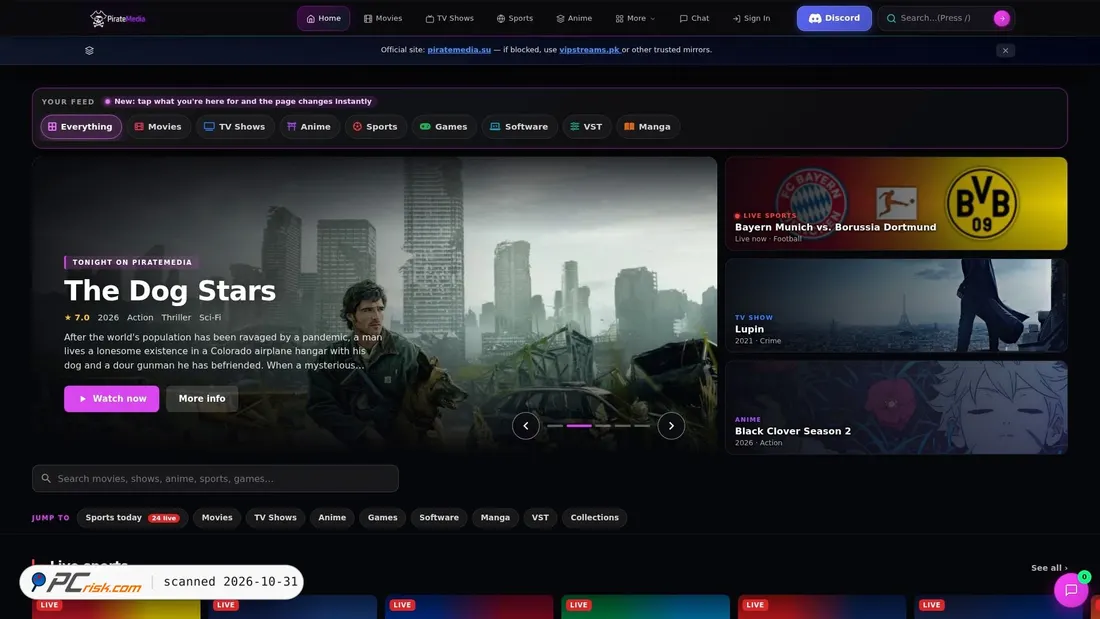Jump to Collections section chip
1100x619 pixels.
point(594,518)
